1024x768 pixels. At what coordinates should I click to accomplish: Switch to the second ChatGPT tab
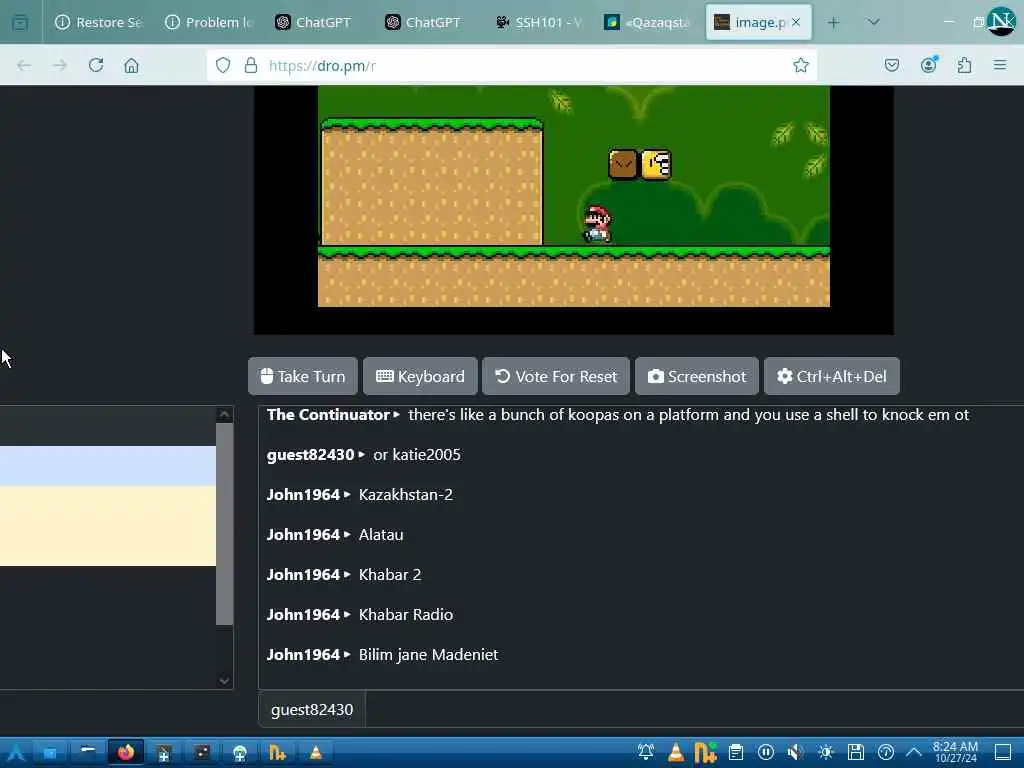tap(428, 22)
